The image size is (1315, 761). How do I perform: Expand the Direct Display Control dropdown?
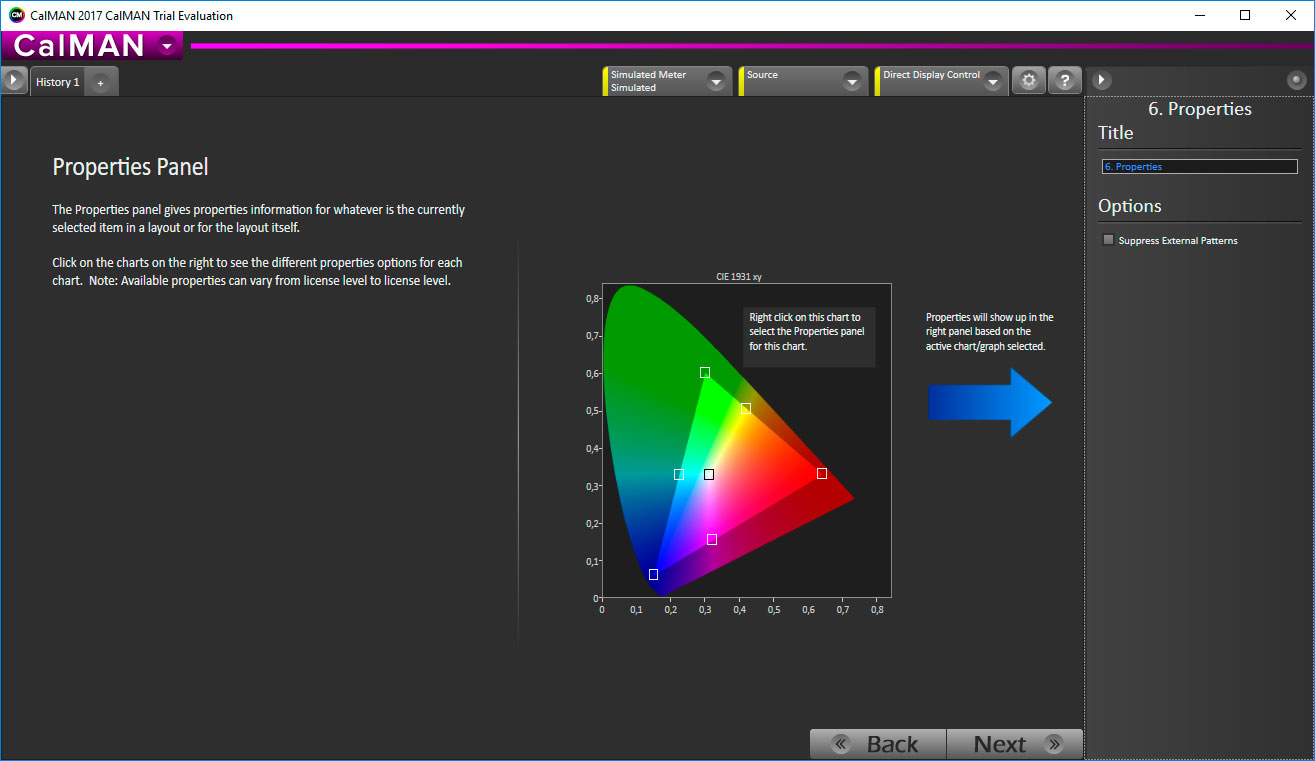(992, 82)
